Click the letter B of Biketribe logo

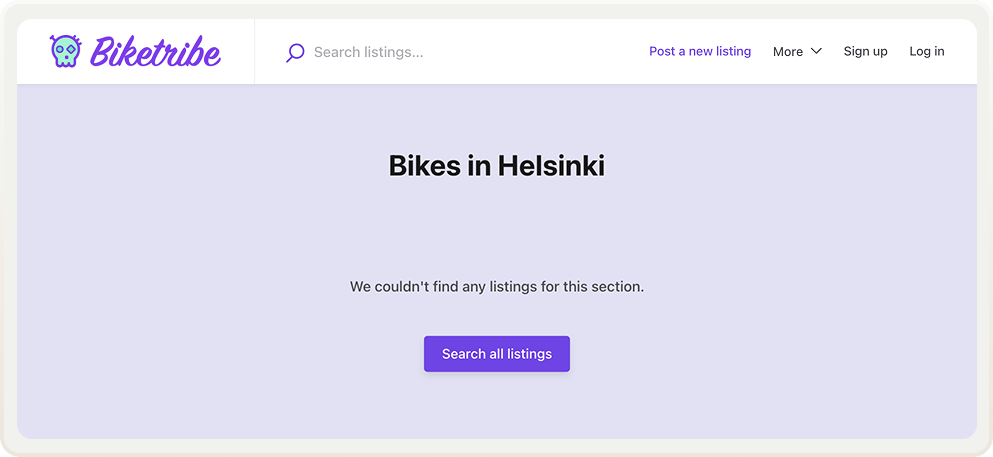coord(102,51)
